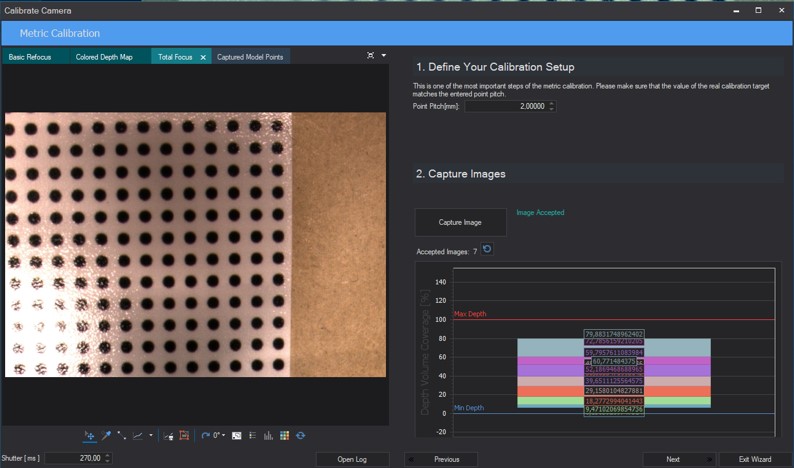Increase the Point Pitch stepper value
The height and width of the screenshot is (468, 794).
[552, 103]
